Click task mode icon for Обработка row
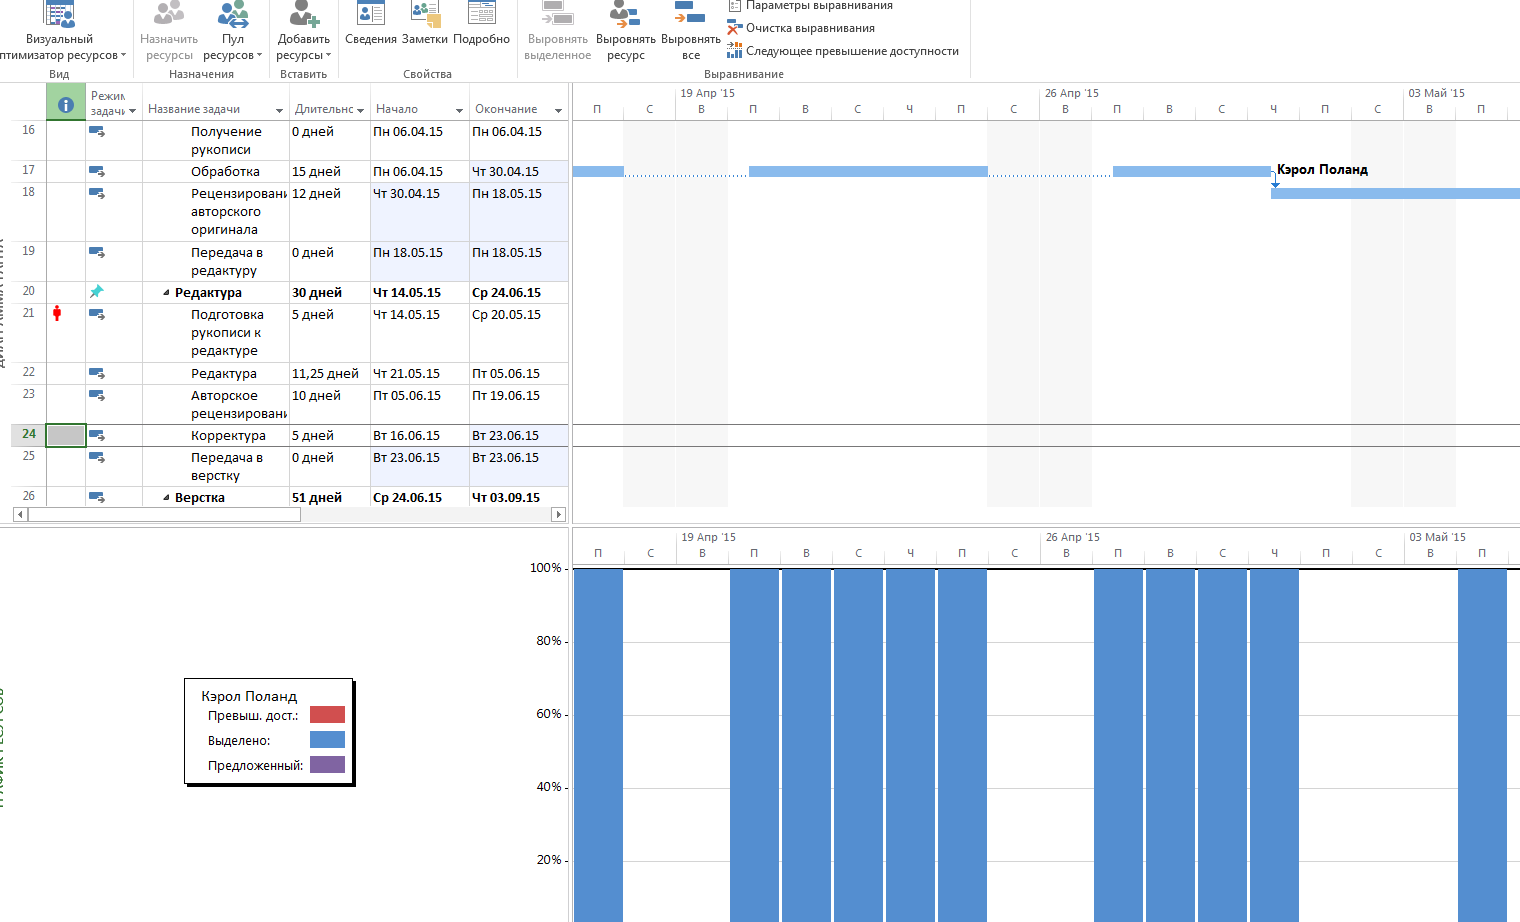Viewport: 1520px width, 922px height. point(97,172)
